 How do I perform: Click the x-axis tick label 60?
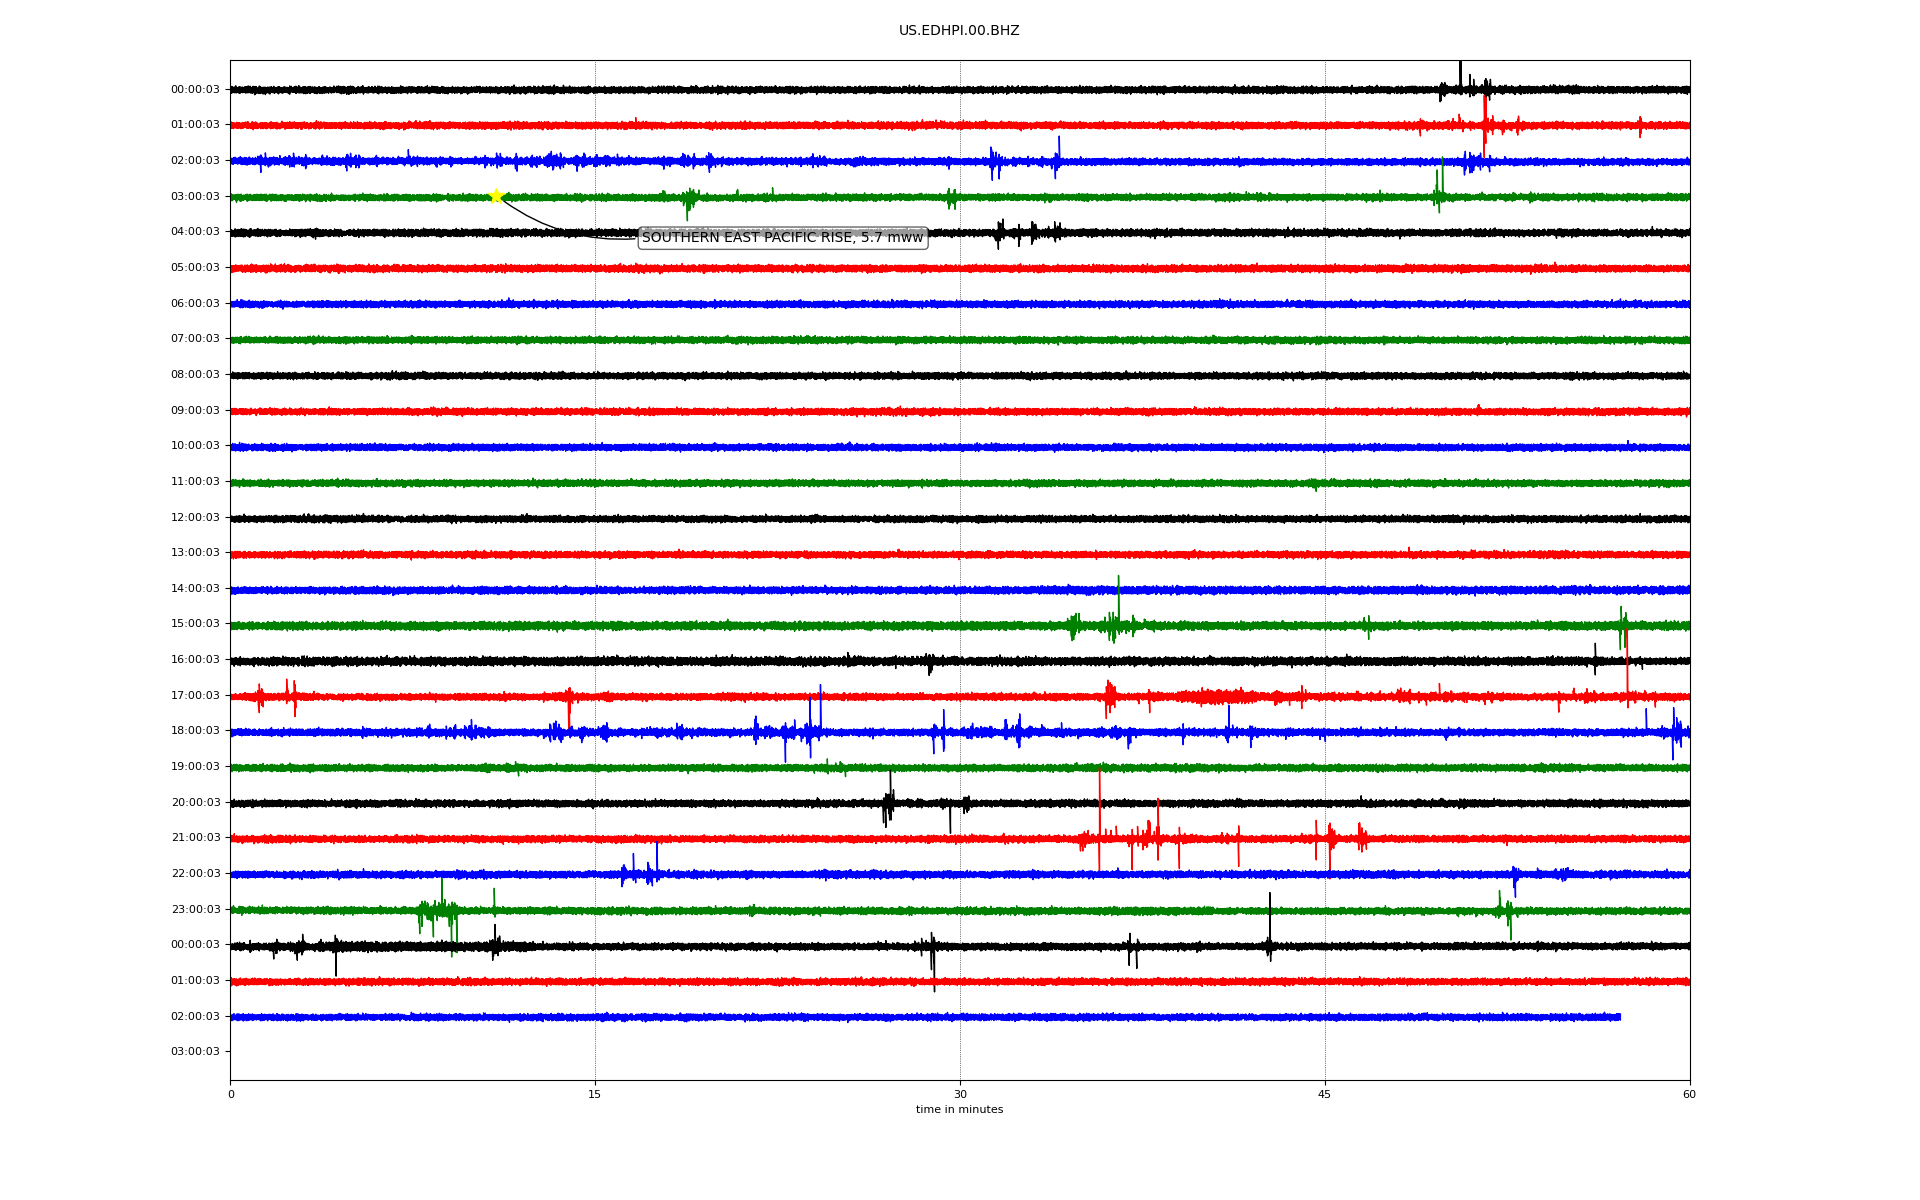tap(1689, 1095)
